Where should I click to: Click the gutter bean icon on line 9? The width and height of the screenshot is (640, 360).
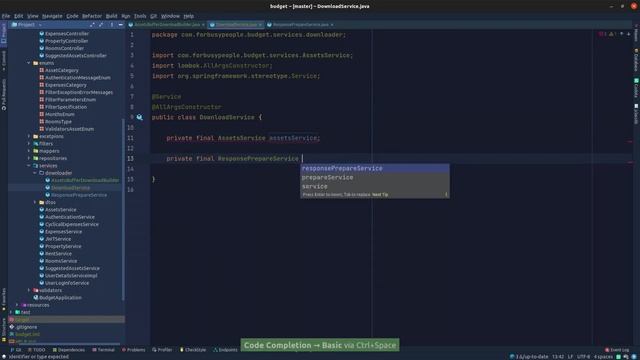tap(140, 117)
